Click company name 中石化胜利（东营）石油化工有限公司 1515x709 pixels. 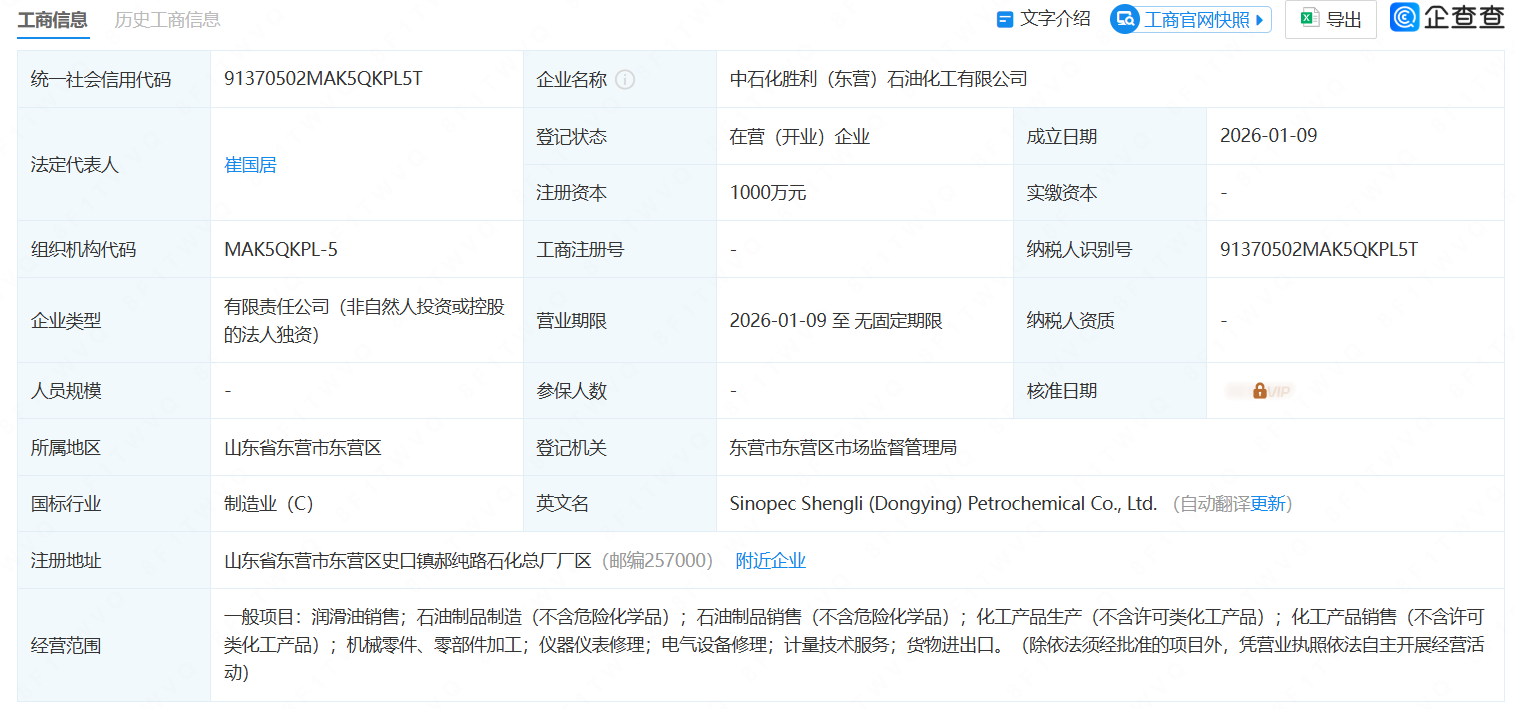point(878,79)
